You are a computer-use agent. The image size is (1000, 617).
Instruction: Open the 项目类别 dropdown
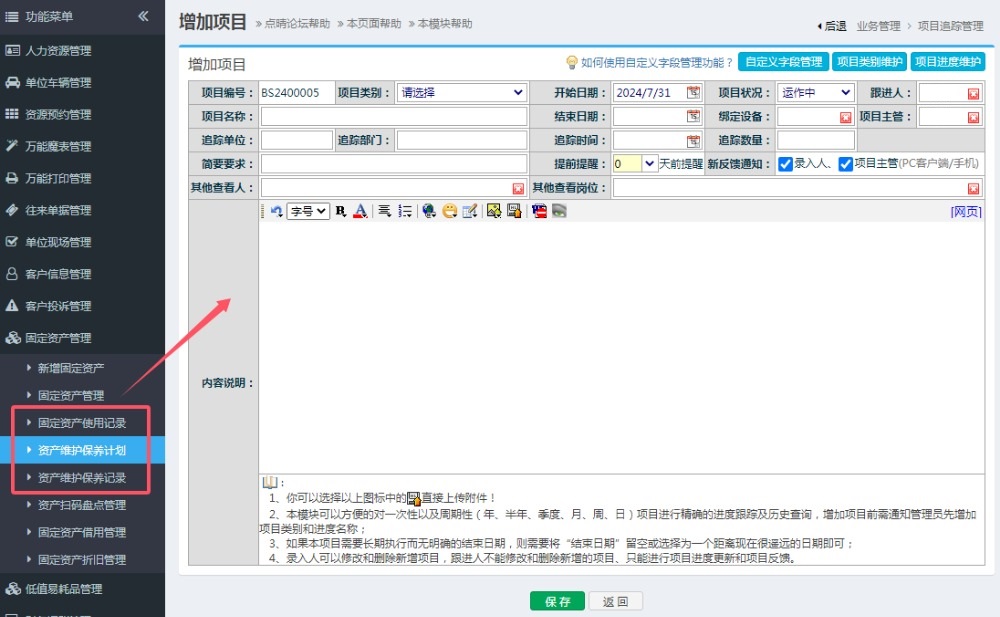click(461, 93)
